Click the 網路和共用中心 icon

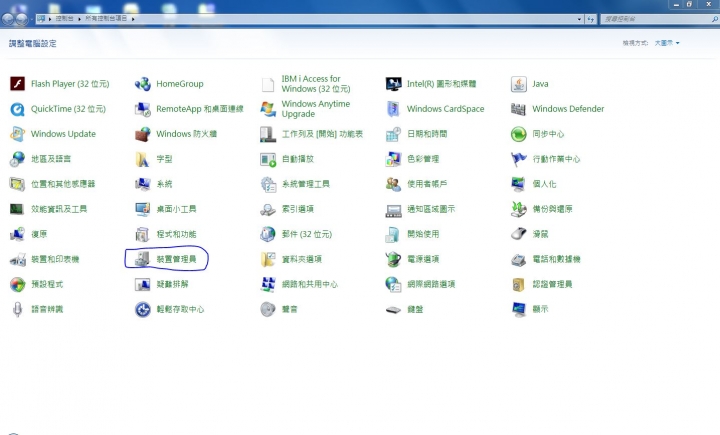click(268, 284)
